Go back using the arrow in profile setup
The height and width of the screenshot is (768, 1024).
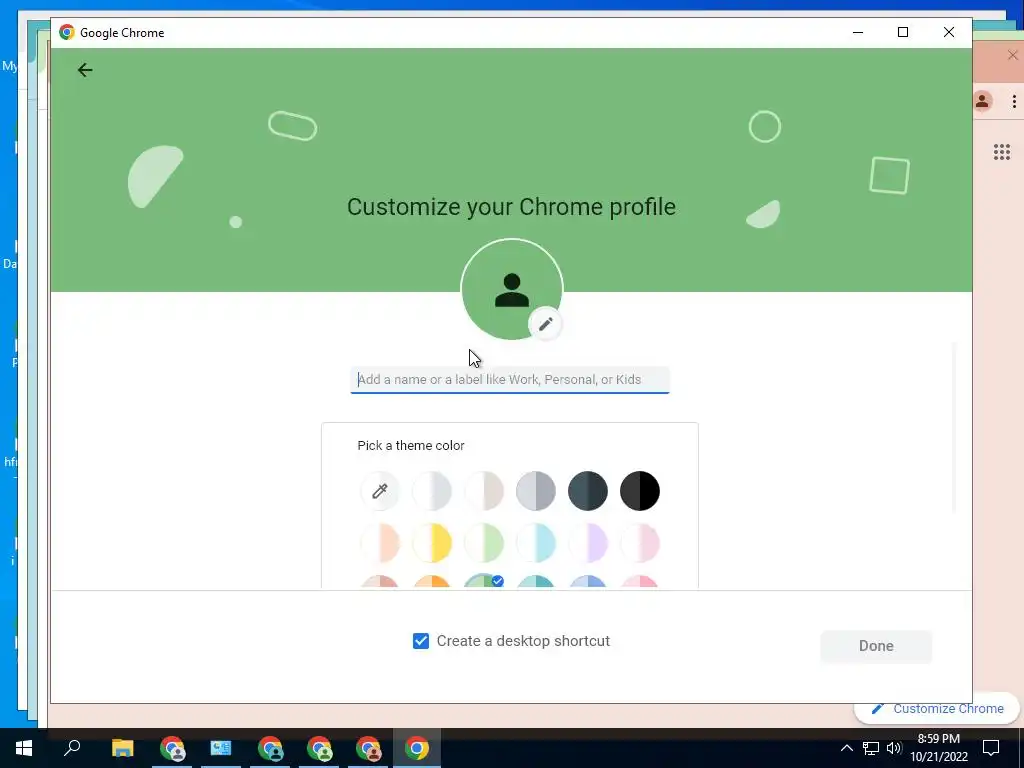pos(85,70)
